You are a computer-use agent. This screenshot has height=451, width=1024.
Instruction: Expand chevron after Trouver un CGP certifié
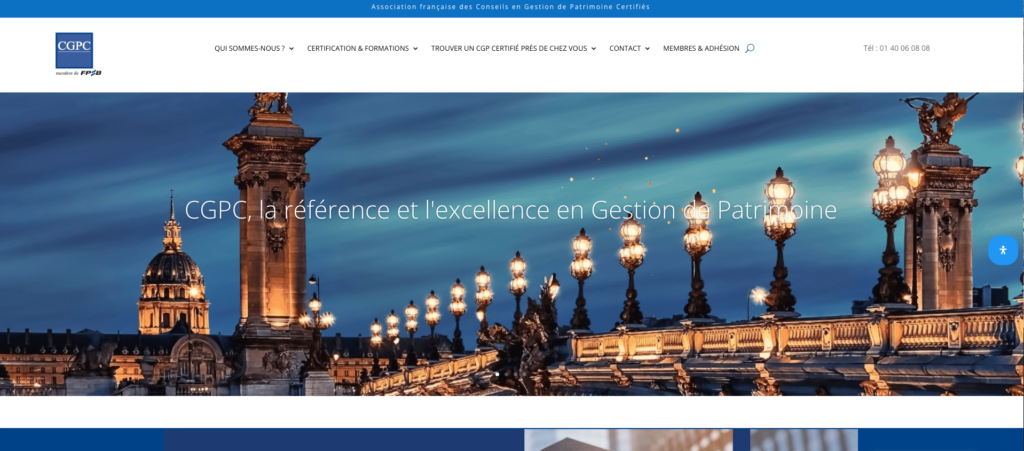click(x=593, y=49)
